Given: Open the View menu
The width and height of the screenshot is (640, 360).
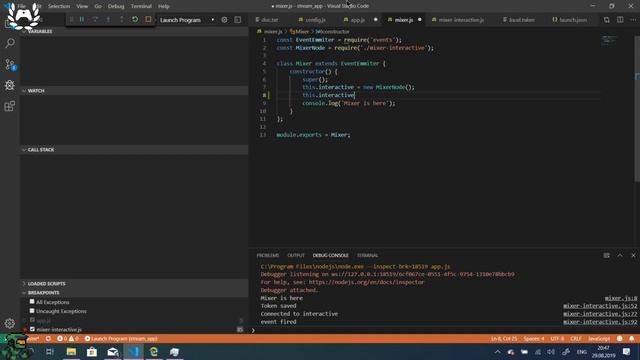Looking at the screenshot, I should coord(82,6).
